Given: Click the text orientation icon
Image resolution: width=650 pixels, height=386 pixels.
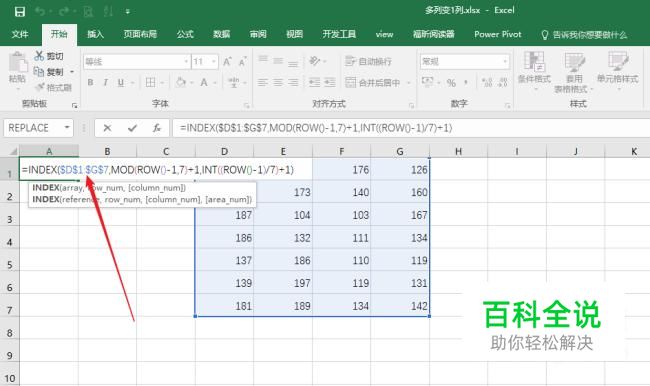Looking at the screenshot, I should pos(315,61).
